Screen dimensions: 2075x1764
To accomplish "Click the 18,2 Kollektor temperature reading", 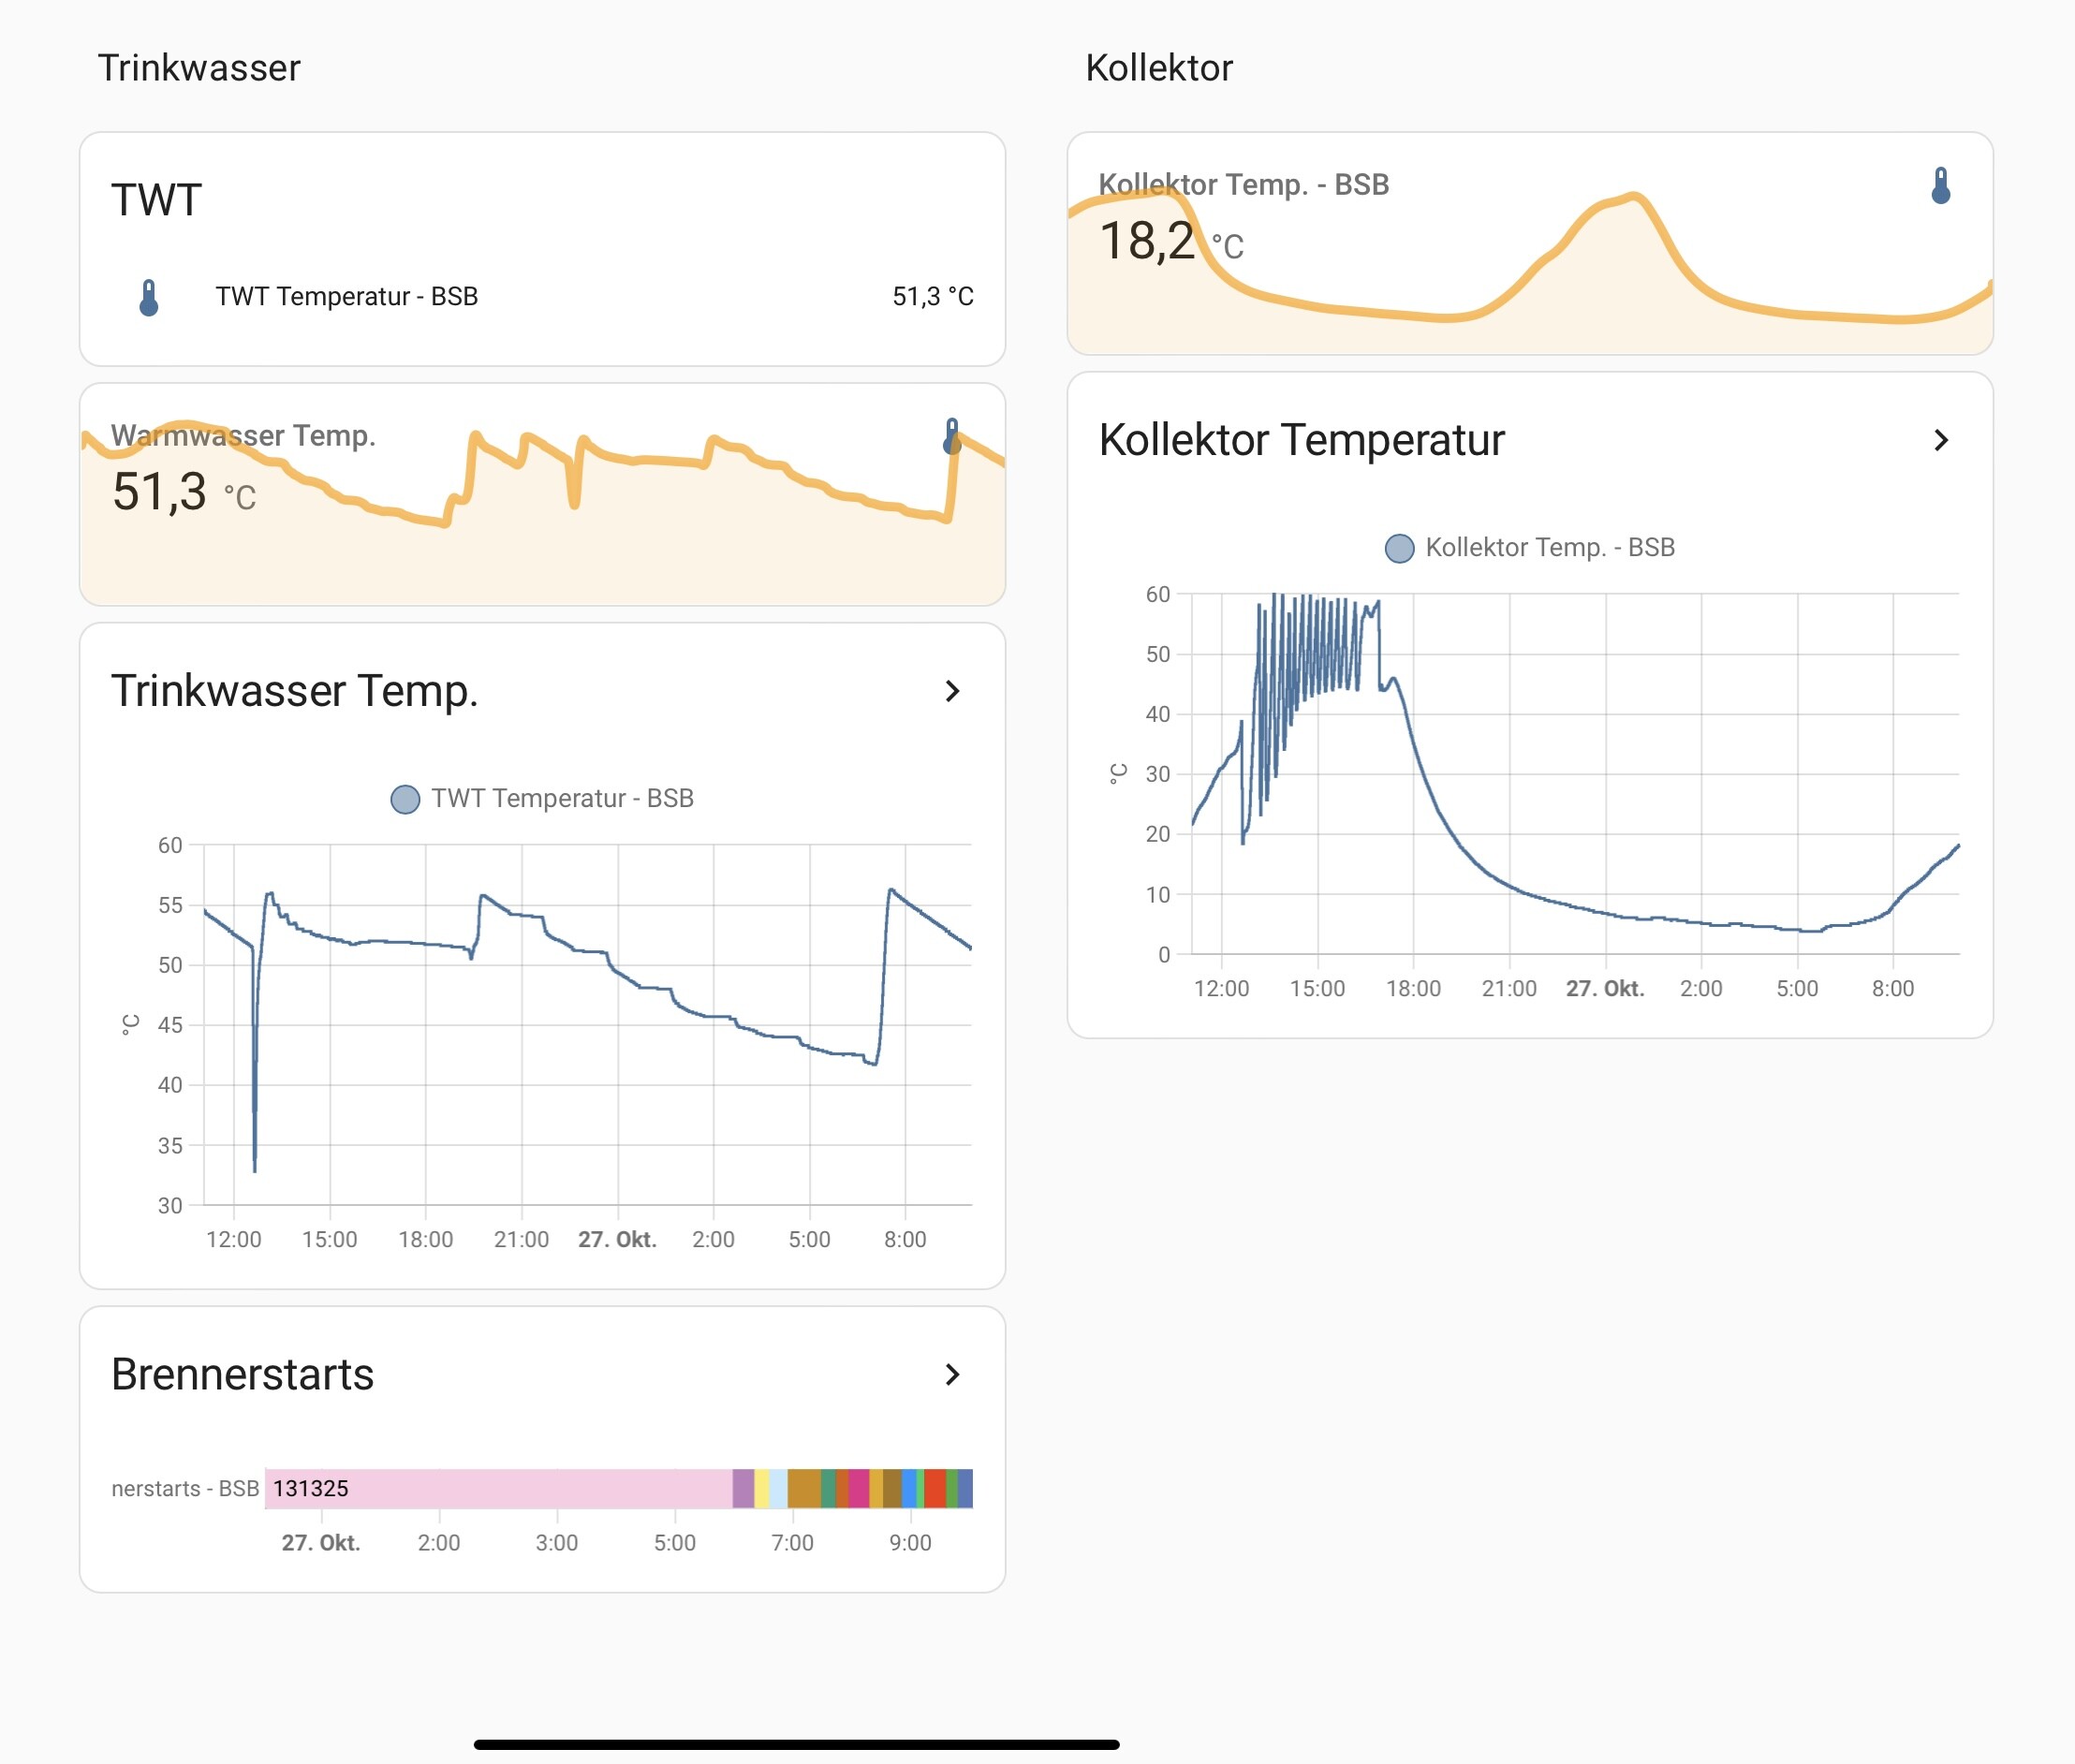I will click(1147, 241).
